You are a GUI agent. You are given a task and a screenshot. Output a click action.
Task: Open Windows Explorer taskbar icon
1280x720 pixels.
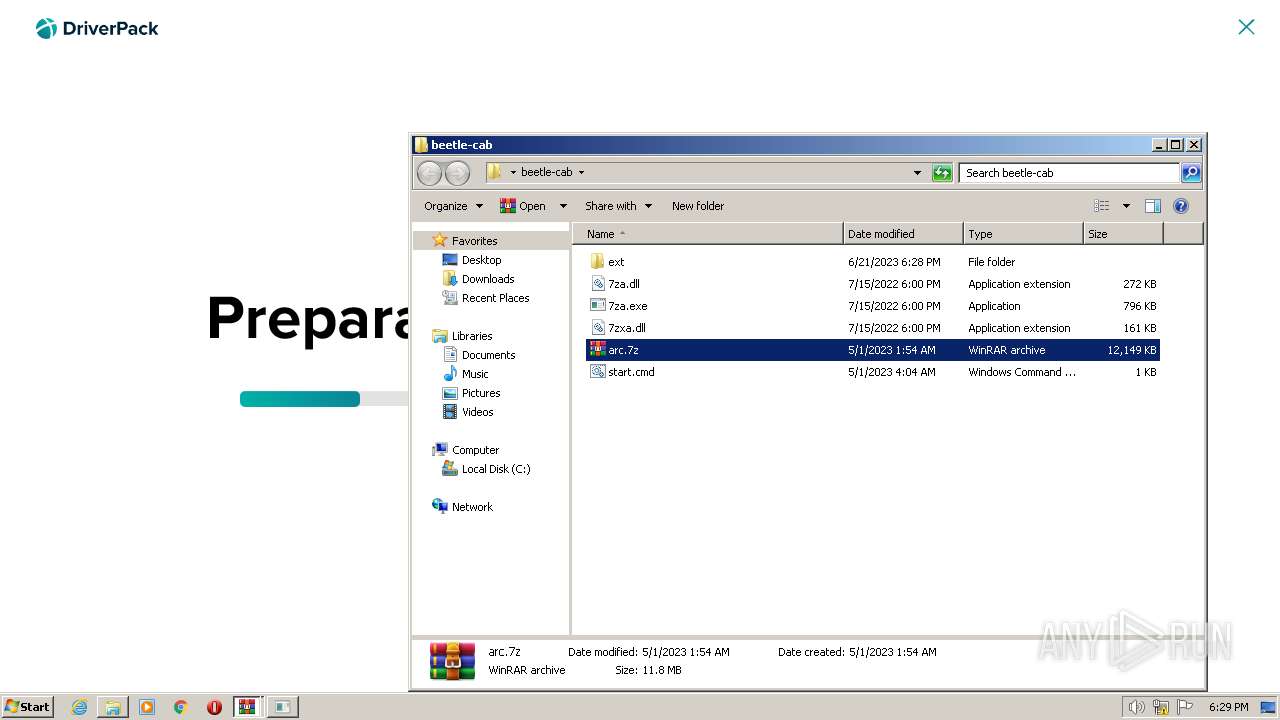(113, 707)
